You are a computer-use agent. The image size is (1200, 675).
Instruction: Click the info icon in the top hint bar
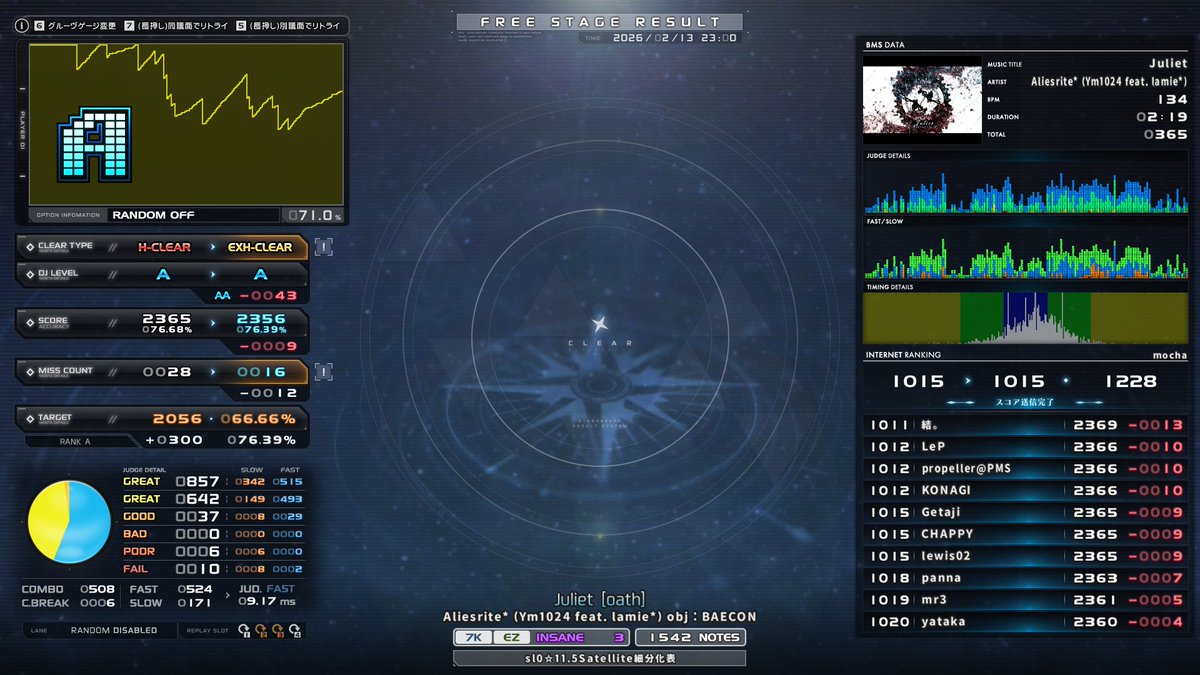[x=21, y=26]
